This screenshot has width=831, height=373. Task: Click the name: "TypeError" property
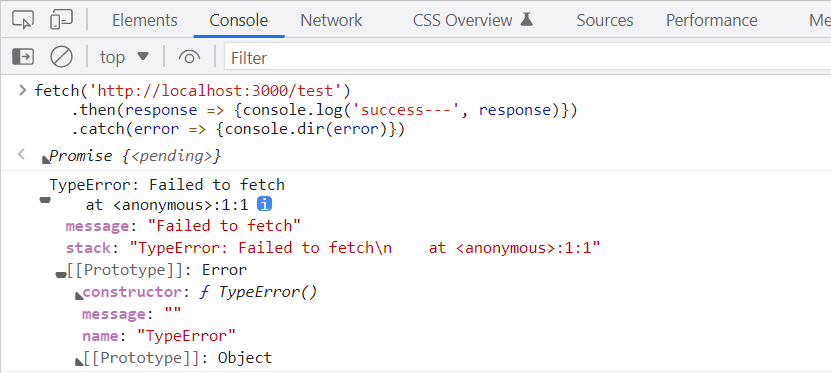point(159,336)
